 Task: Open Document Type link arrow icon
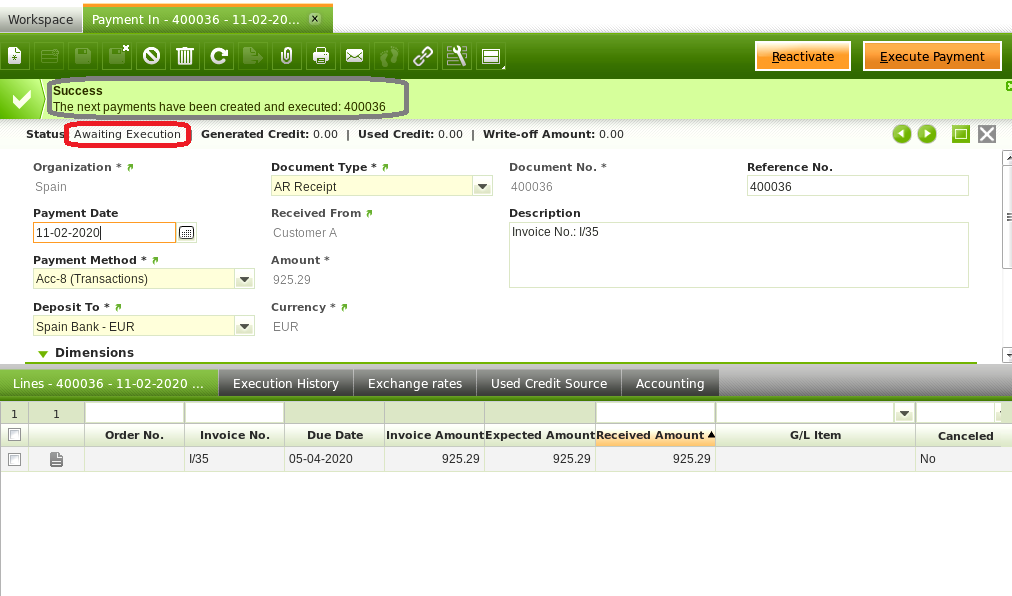(x=385, y=167)
